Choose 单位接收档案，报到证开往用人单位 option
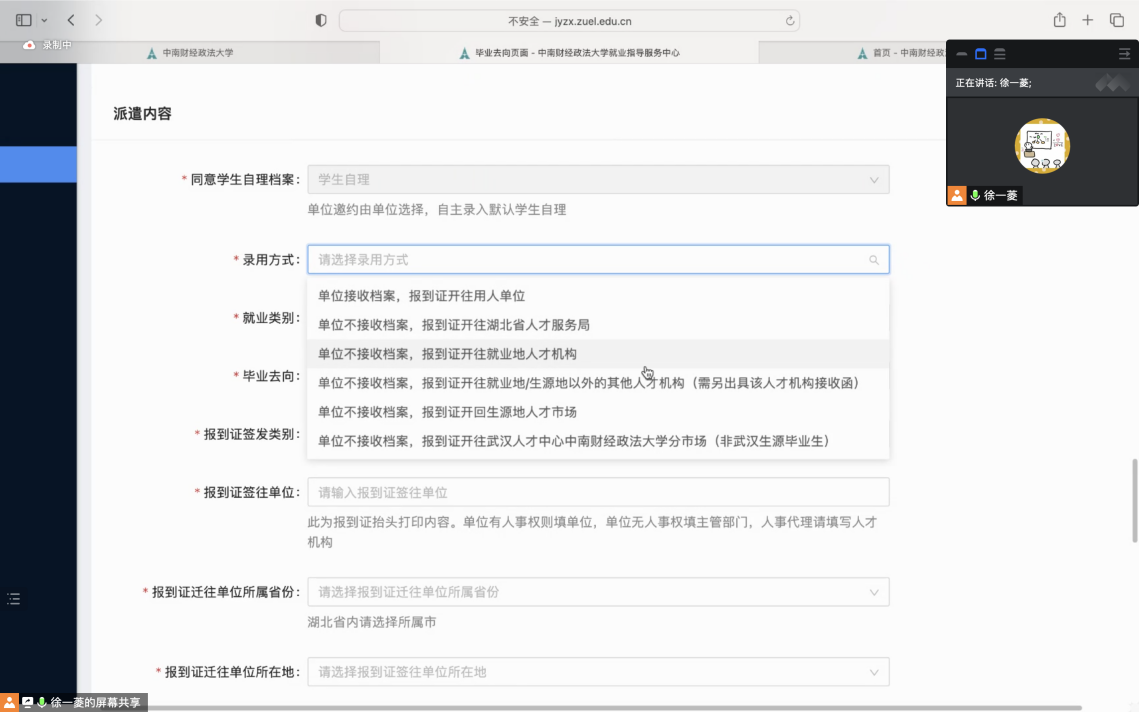The height and width of the screenshot is (712, 1139). (421, 296)
